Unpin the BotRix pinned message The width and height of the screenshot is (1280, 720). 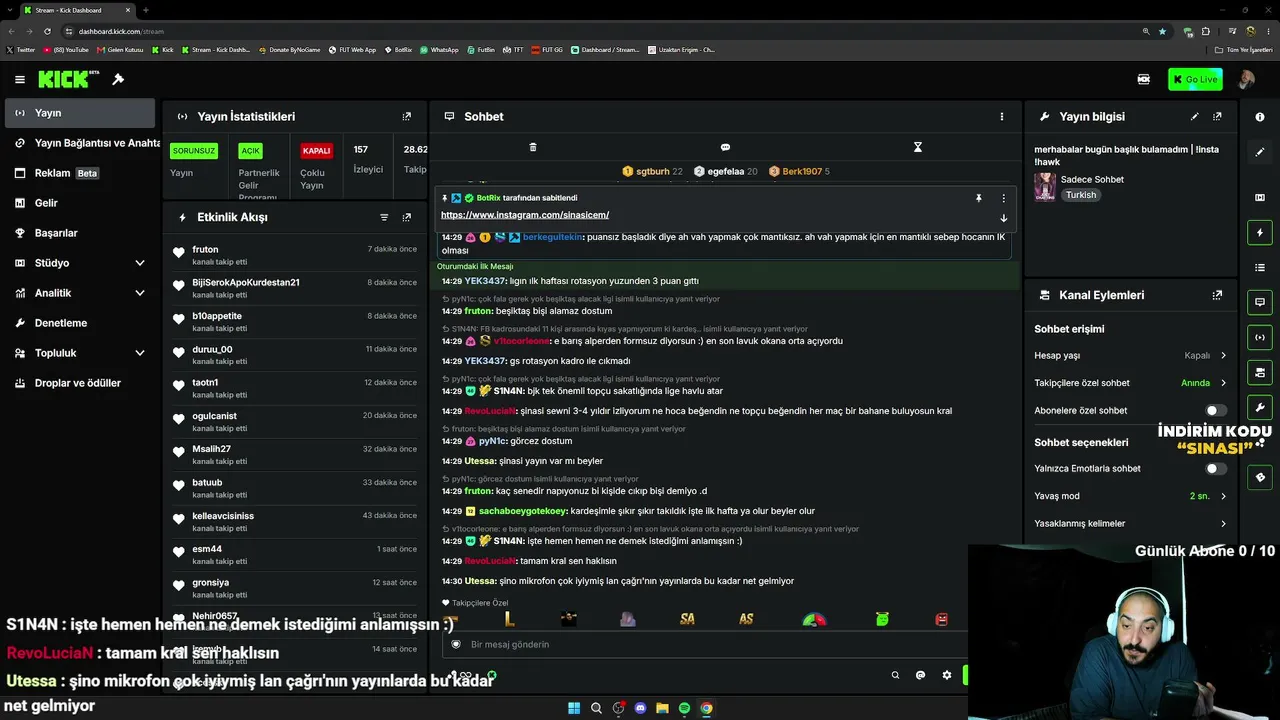[x=979, y=198]
